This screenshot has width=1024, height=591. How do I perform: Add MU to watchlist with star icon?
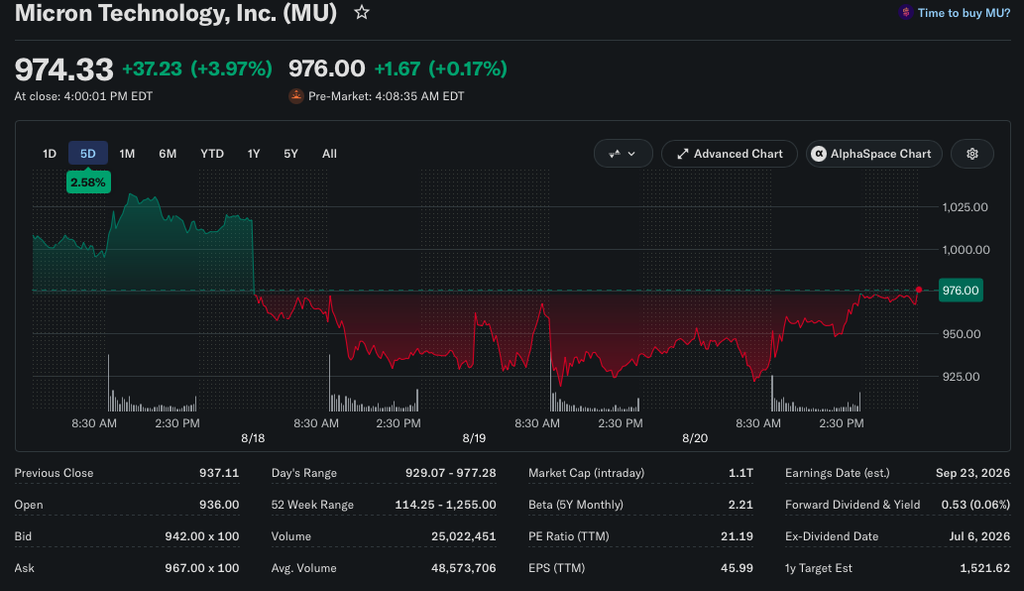click(x=362, y=12)
